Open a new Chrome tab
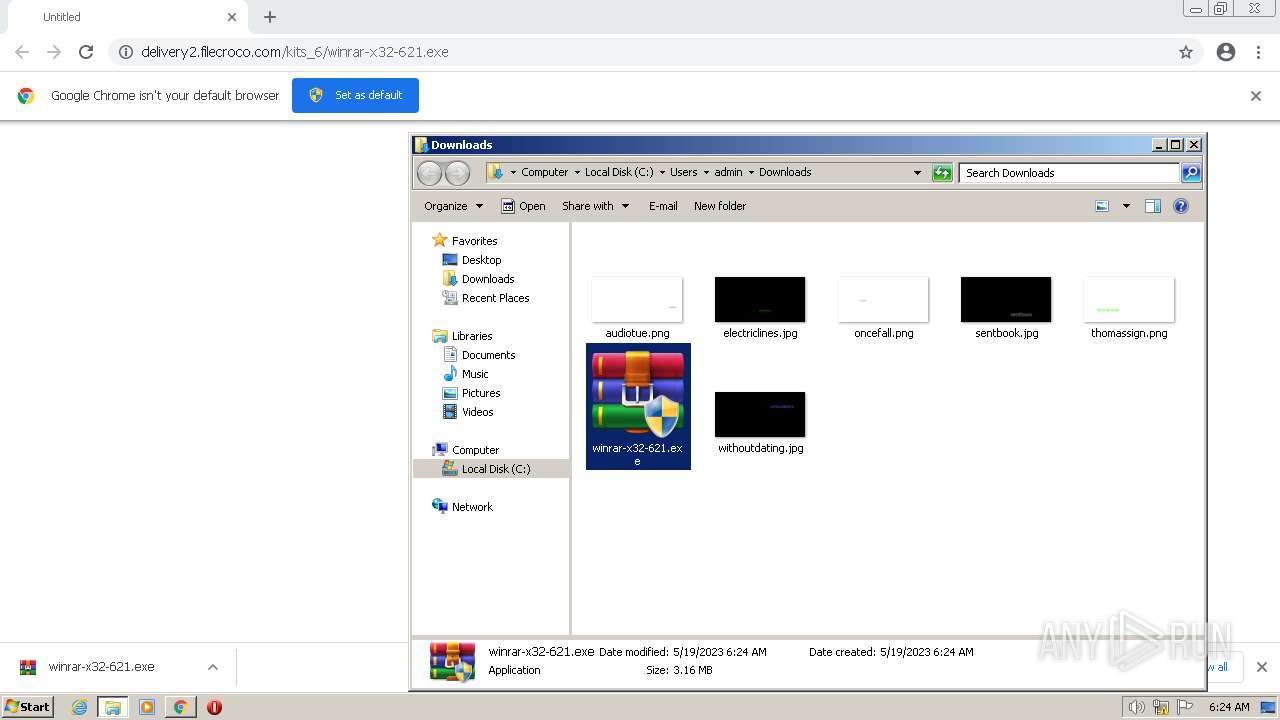The height and width of the screenshot is (720, 1280). [270, 17]
